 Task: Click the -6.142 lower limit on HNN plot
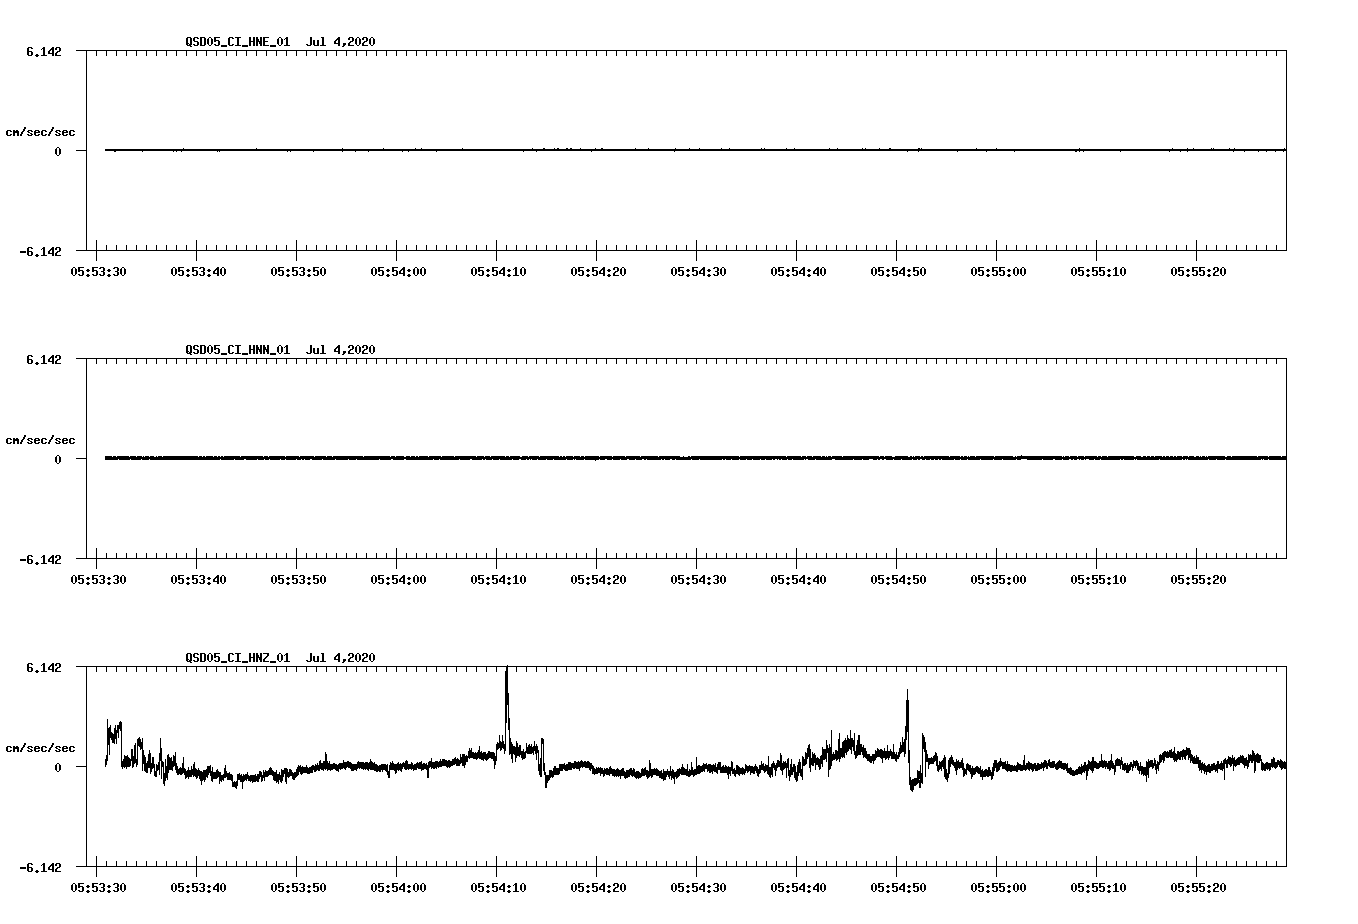(40, 559)
